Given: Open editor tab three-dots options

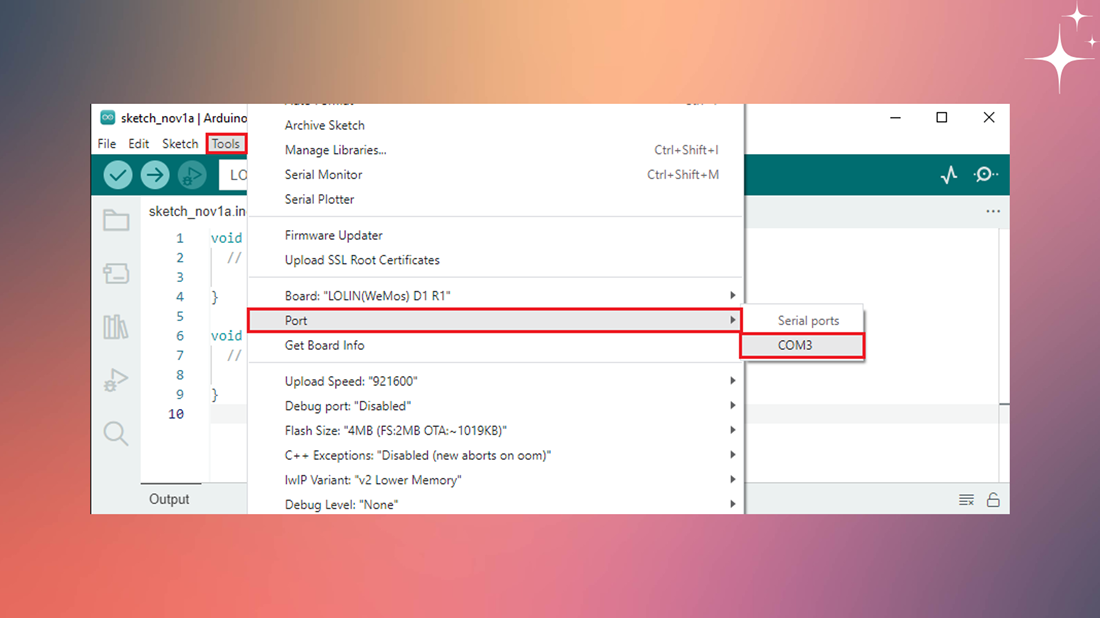Looking at the screenshot, I should [x=993, y=211].
